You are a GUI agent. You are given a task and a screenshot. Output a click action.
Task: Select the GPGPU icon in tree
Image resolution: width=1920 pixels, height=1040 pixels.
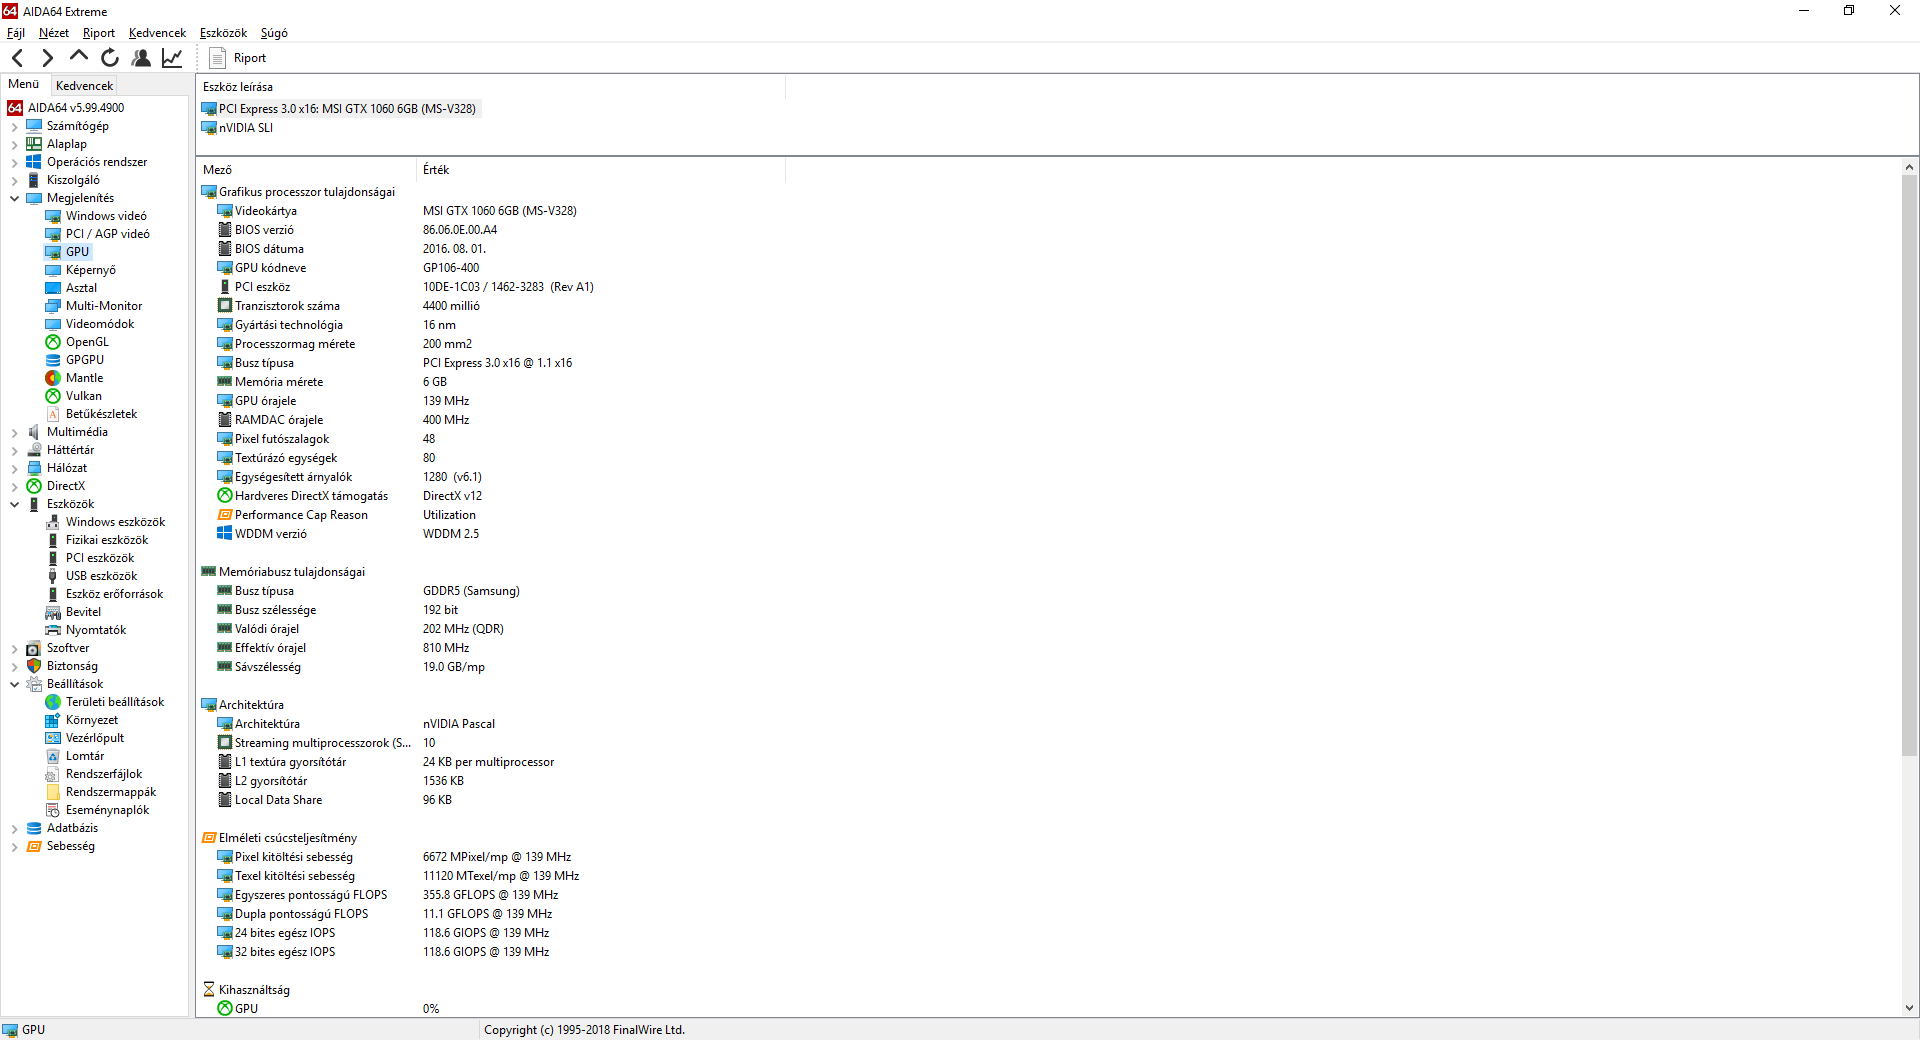(53, 360)
